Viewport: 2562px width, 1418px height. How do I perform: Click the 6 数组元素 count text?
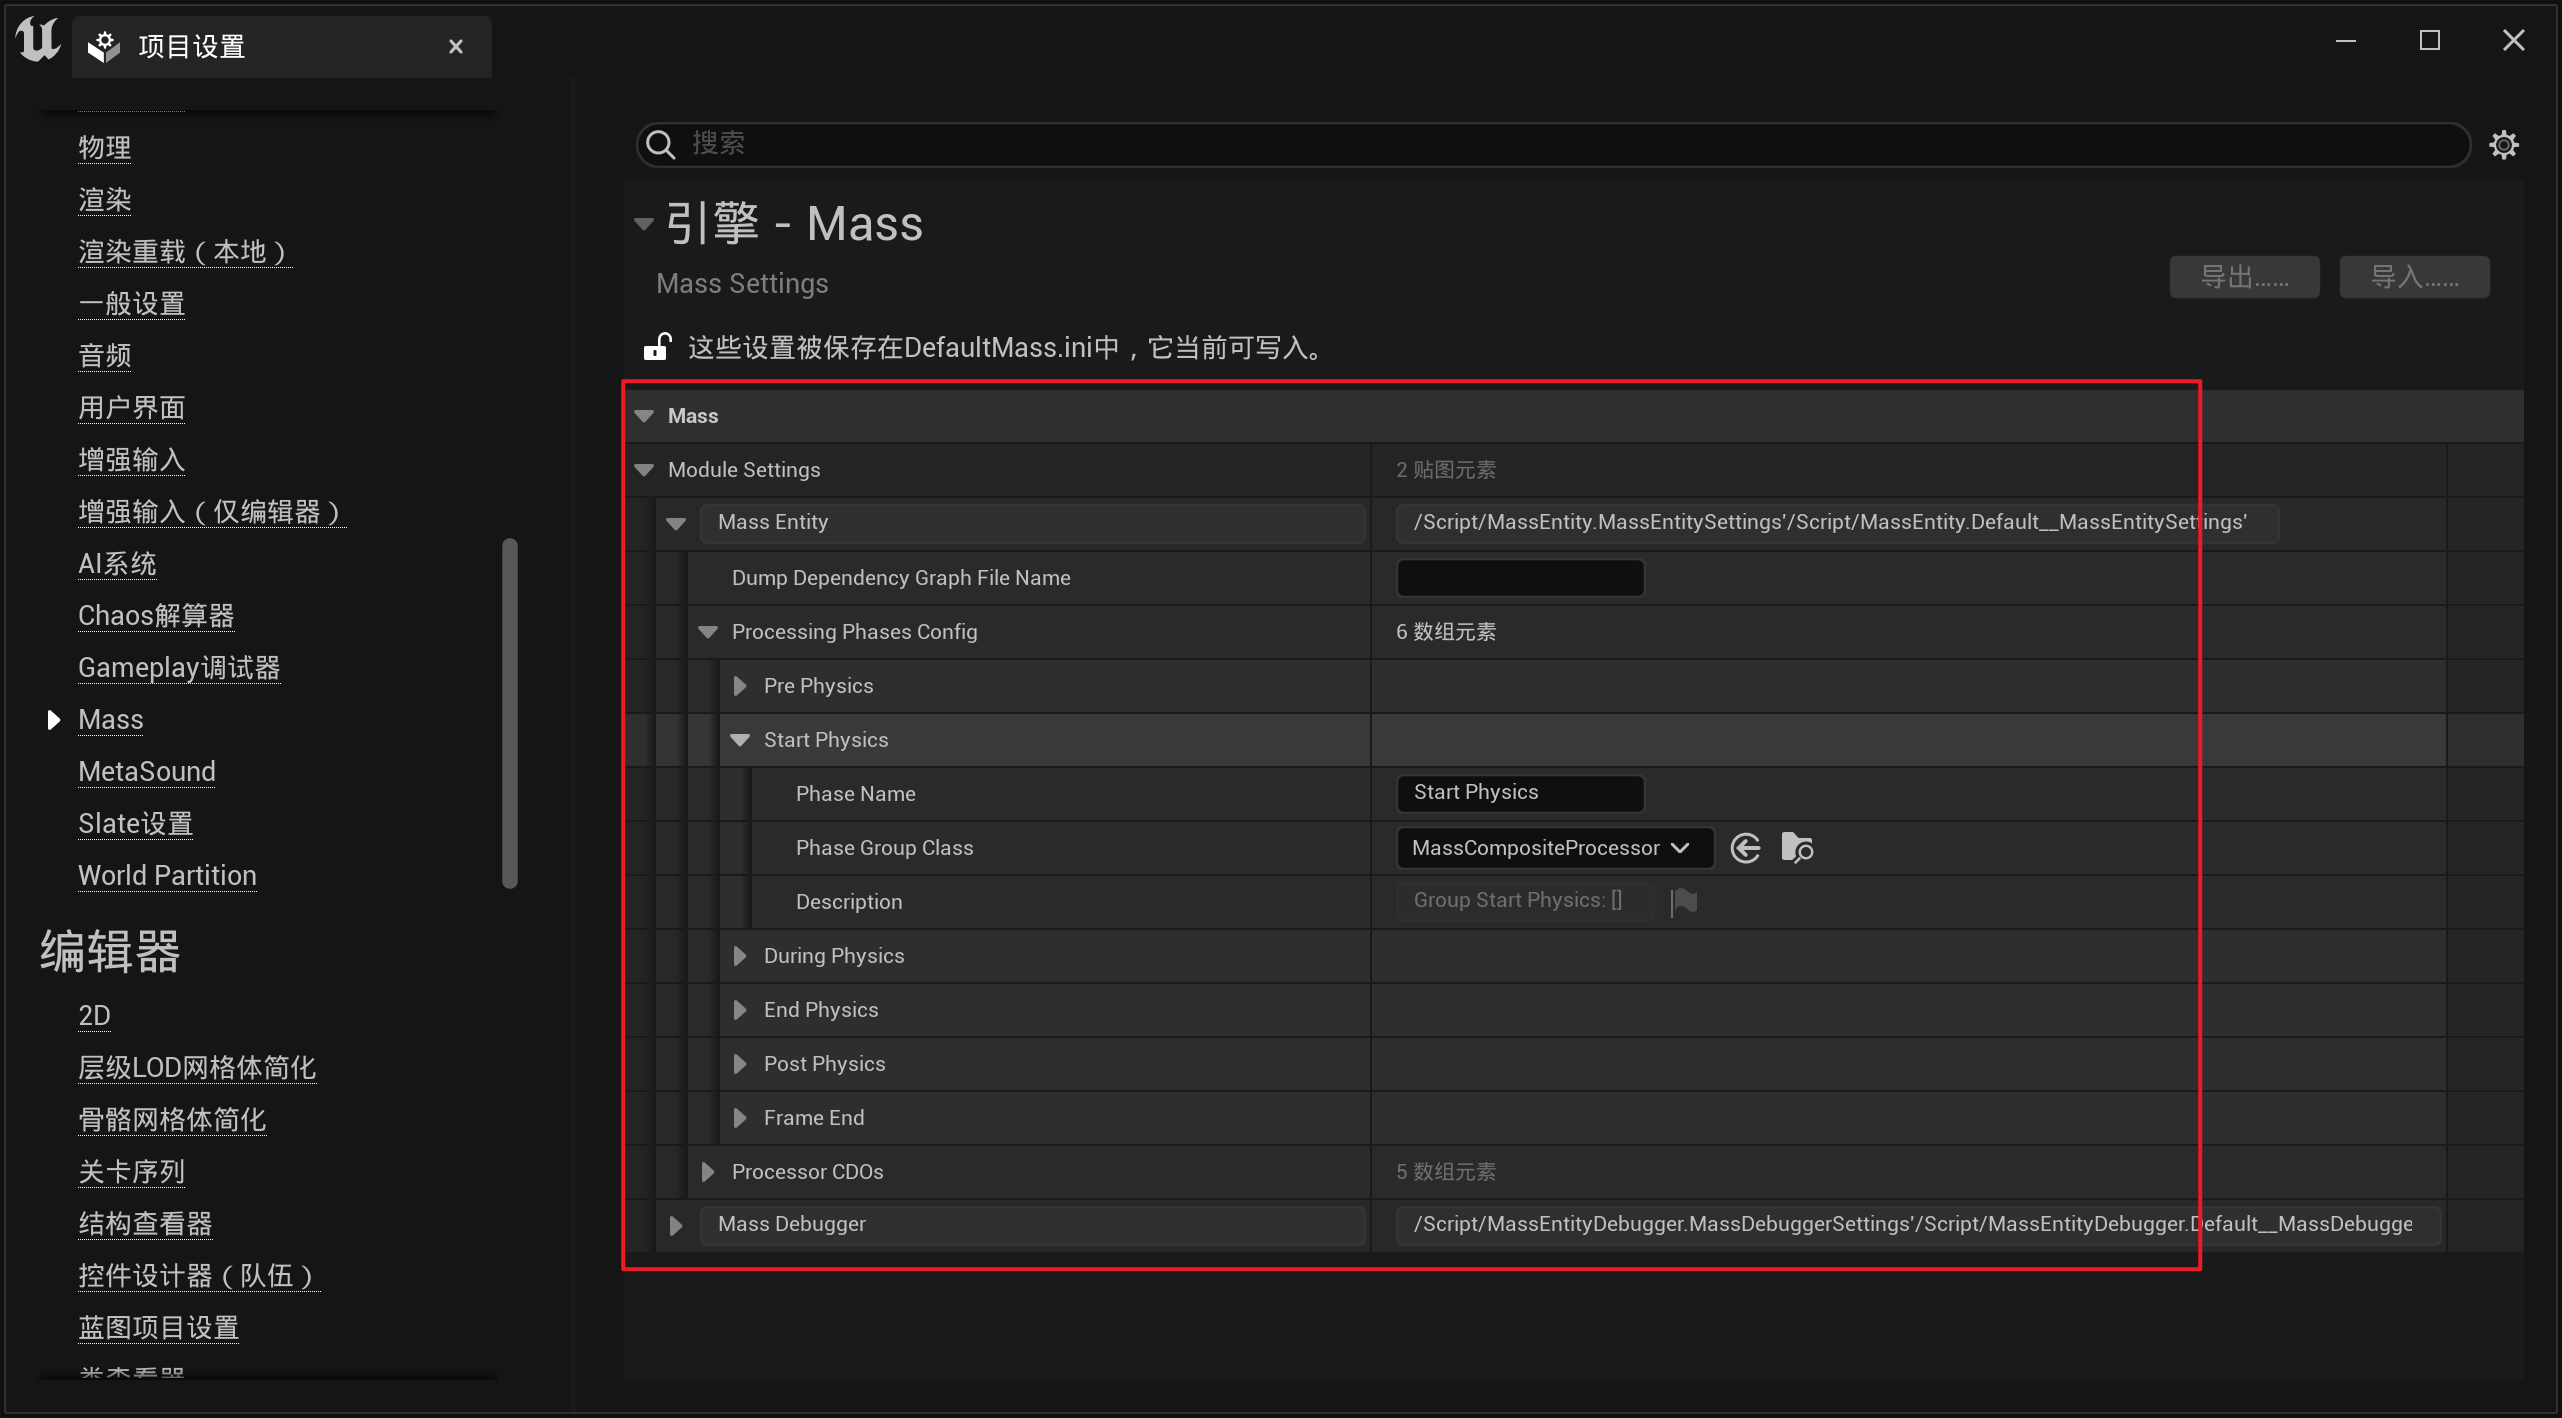click(x=1446, y=632)
